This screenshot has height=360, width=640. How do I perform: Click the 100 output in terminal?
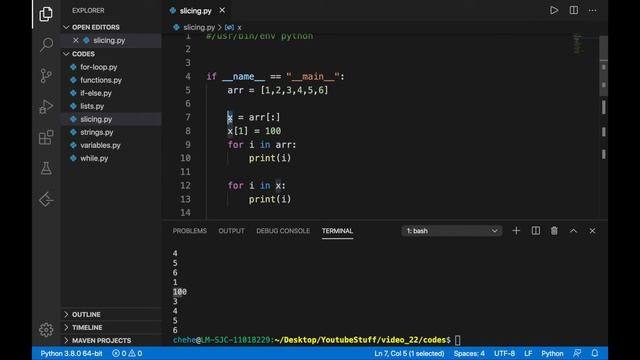pos(180,292)
